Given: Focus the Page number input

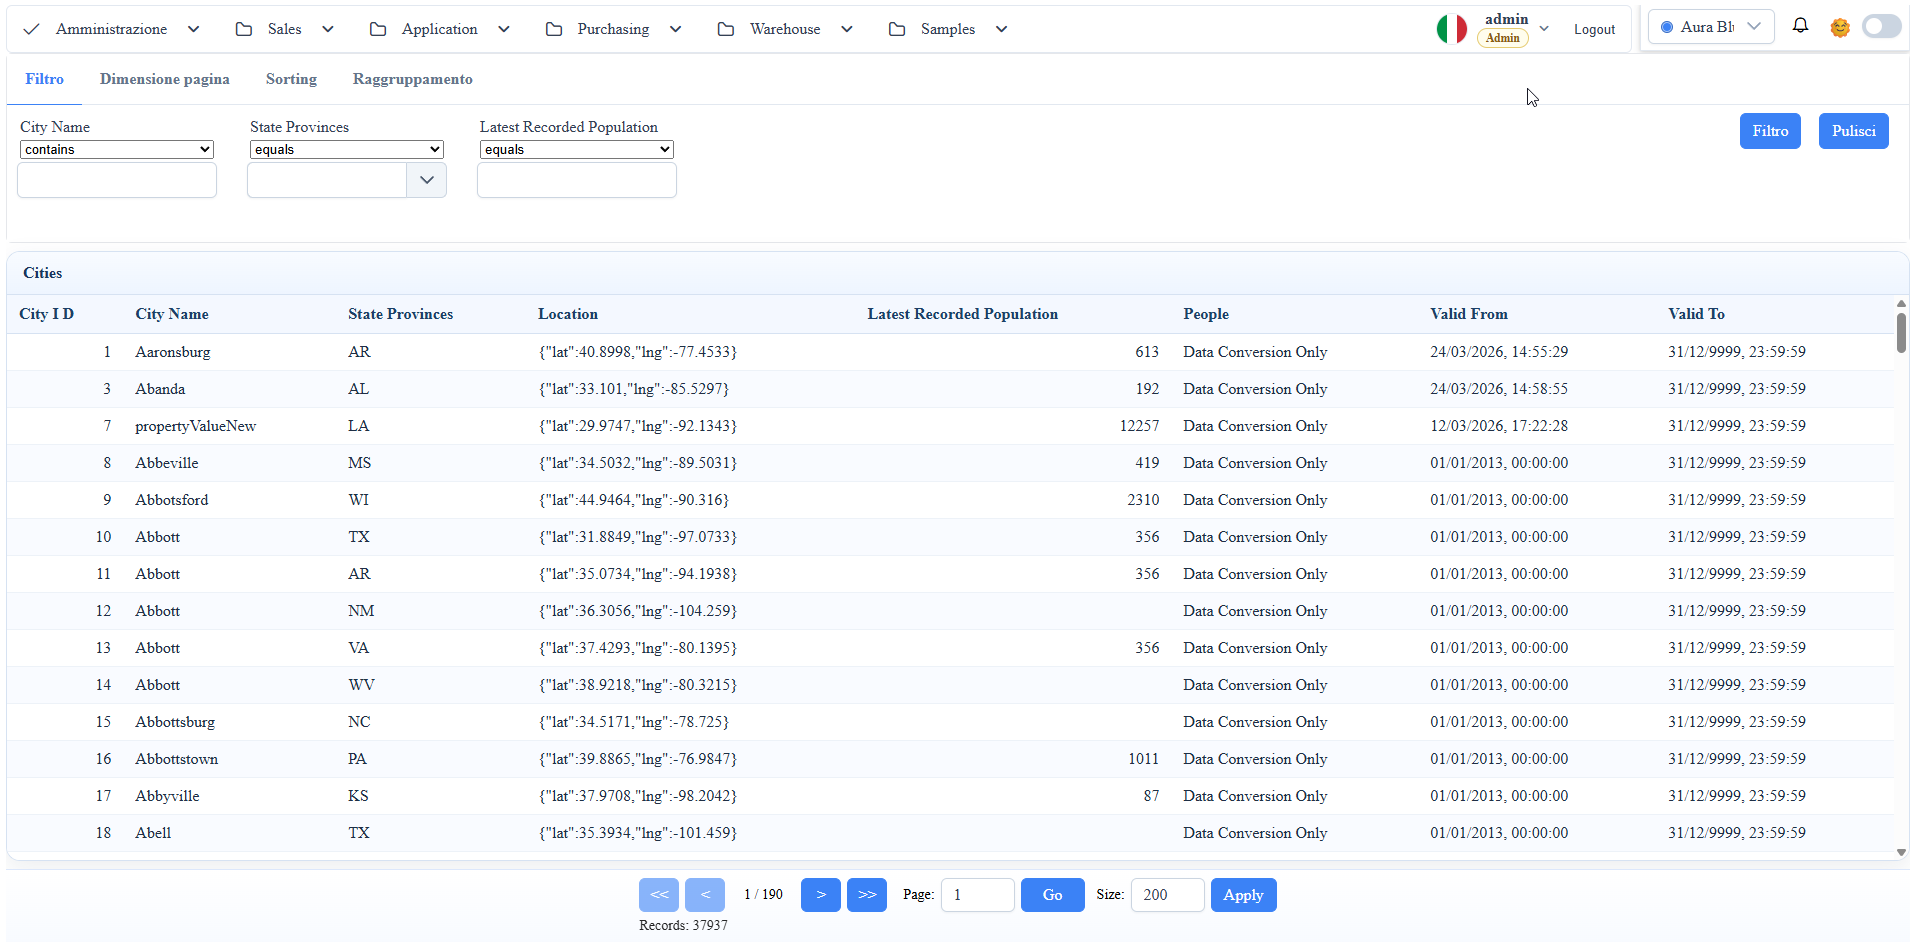Looking at the screenshot, I should 978,895.
